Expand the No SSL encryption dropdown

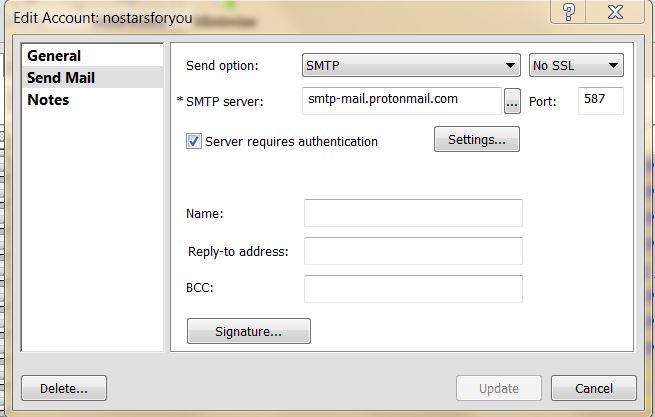point(576,65)
